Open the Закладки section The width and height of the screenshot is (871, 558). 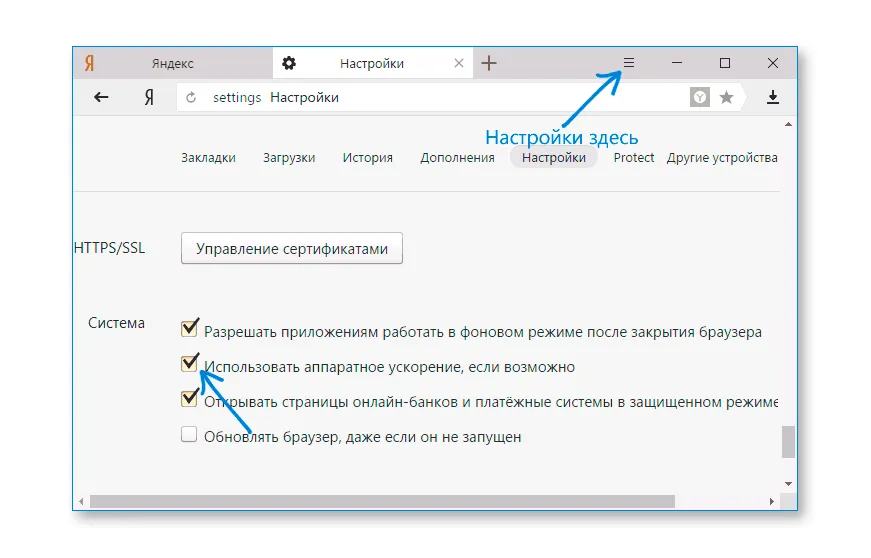(x=208, y=158)
